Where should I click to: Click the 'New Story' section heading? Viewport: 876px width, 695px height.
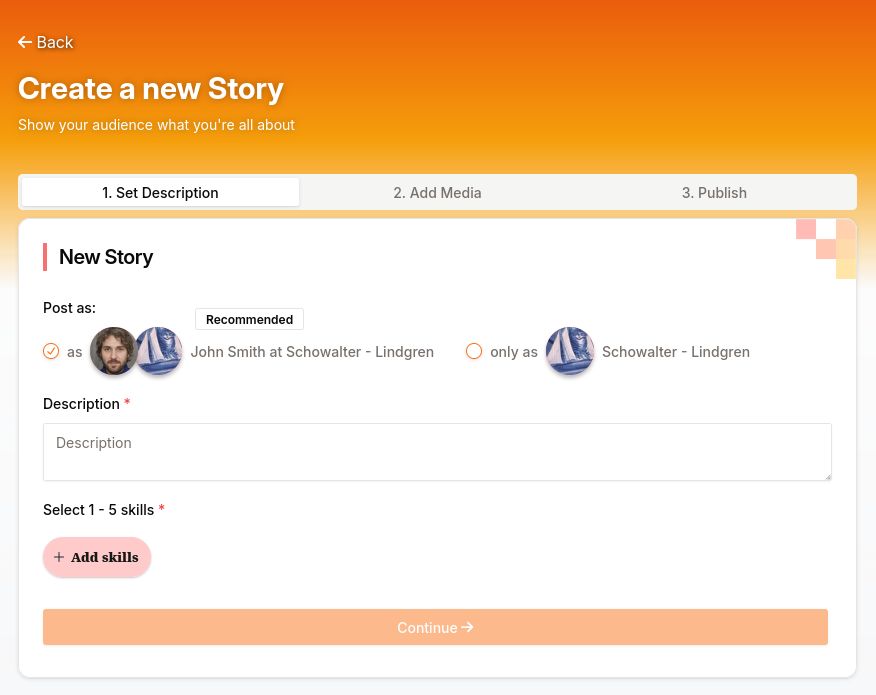(106, 257)
